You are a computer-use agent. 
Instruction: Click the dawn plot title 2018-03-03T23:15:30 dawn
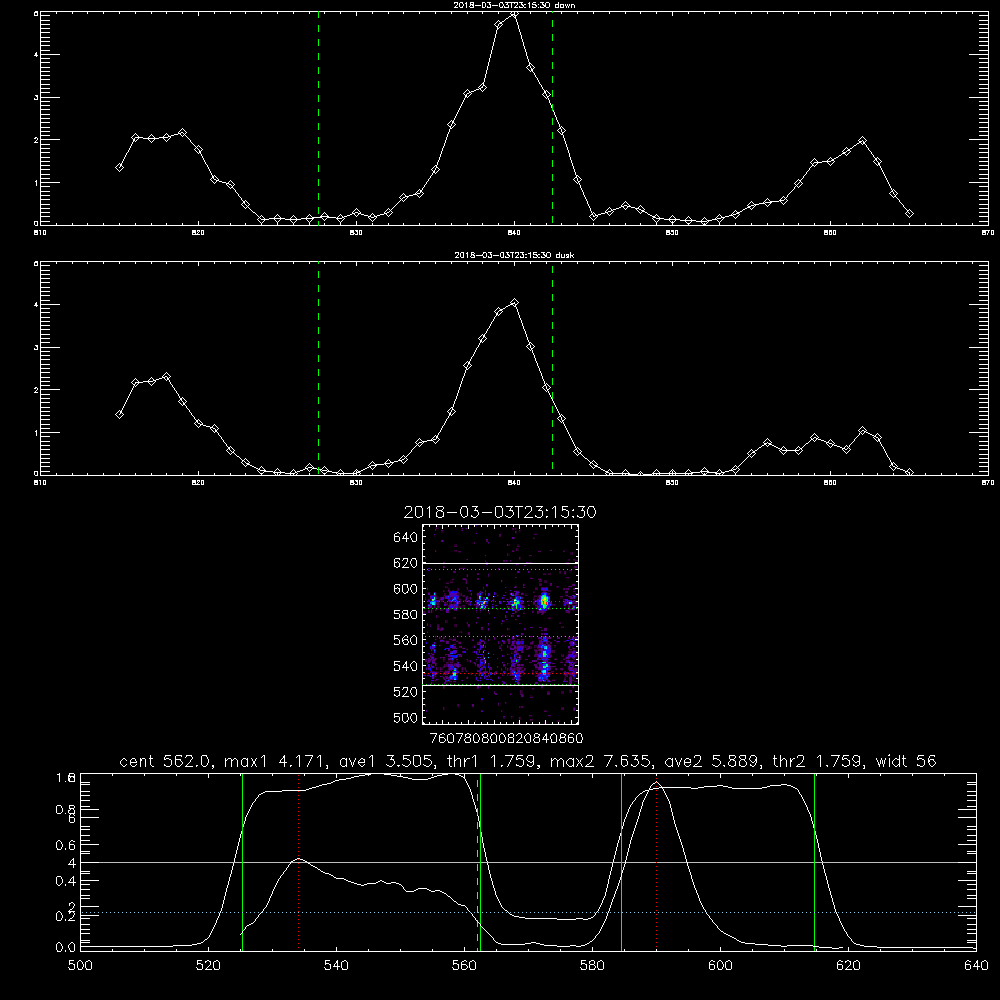pos(514,5)
